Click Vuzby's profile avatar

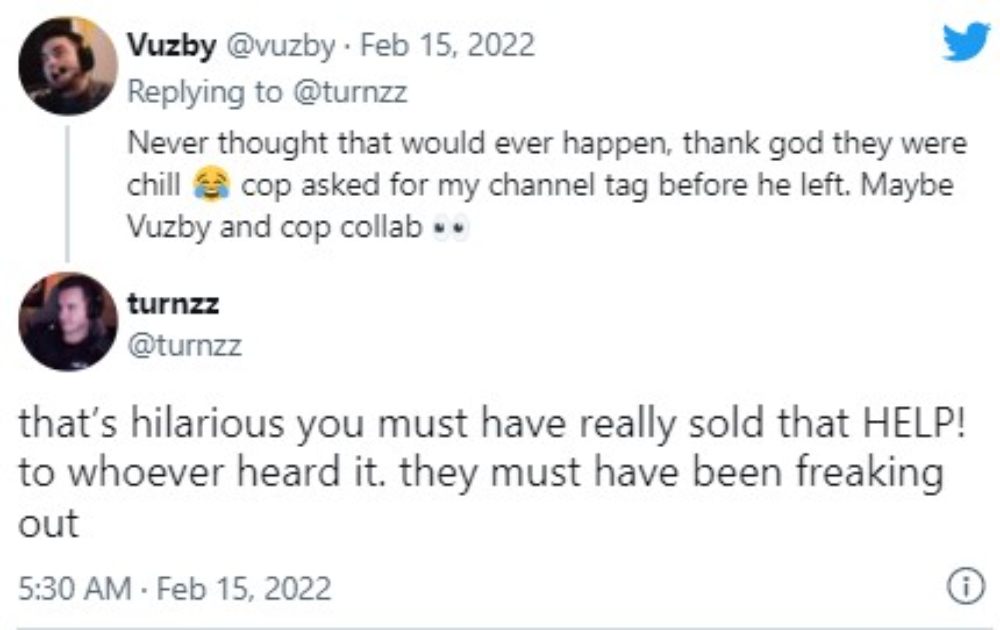(68, 66)
